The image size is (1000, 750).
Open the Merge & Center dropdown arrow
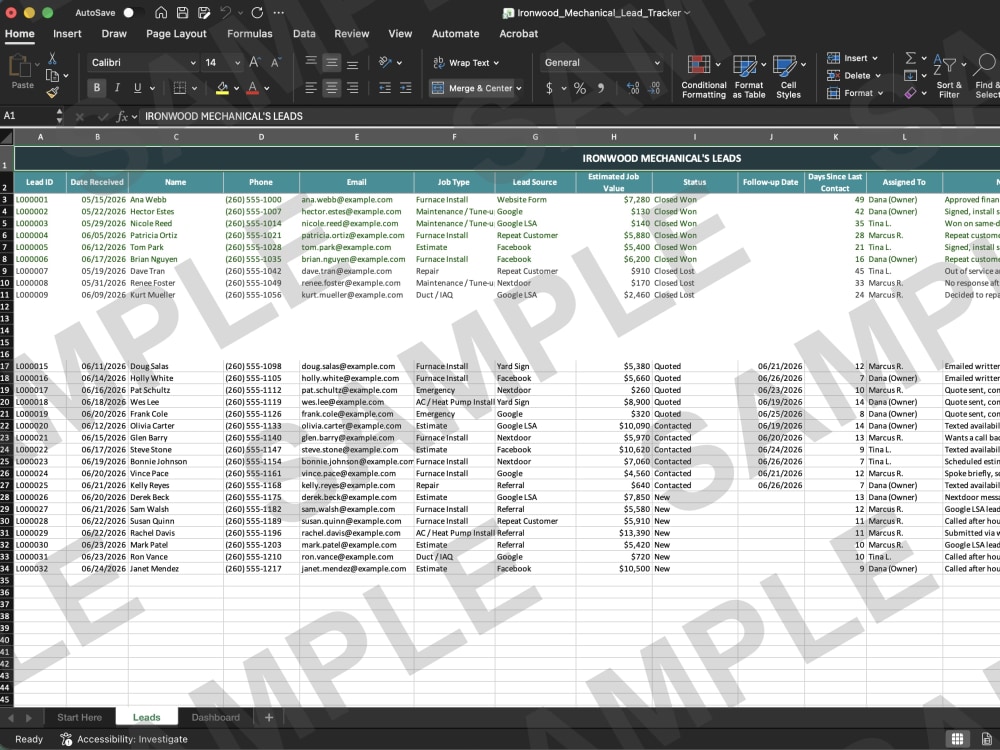pyautogui.click(x=519, y=89)
